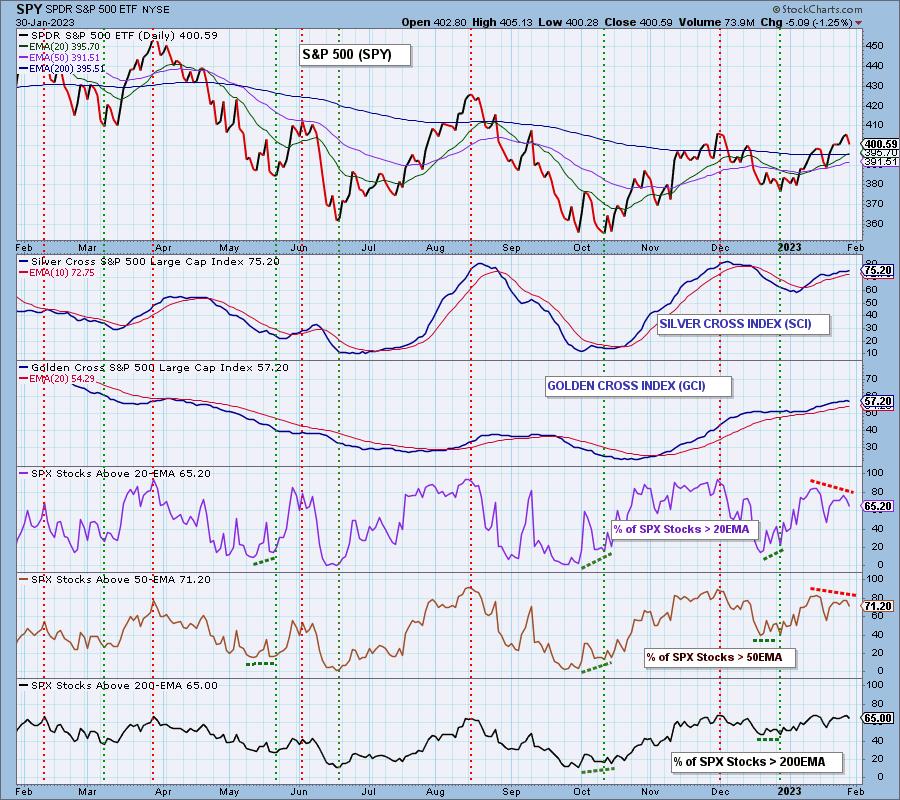
Task: Click the % of SPX Stocks > 200EMA label
Action: tap(757, 762)
